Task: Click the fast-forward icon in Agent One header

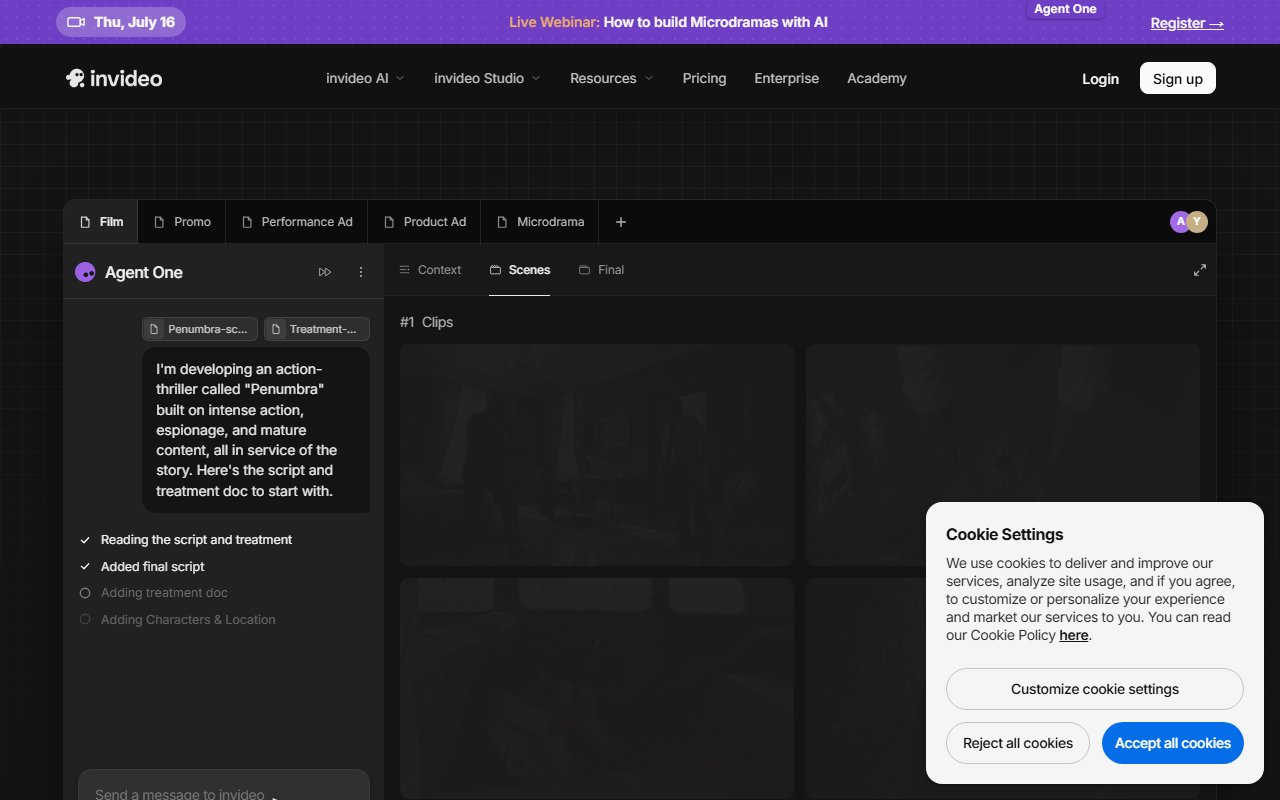Action: (x=325, y=272)
